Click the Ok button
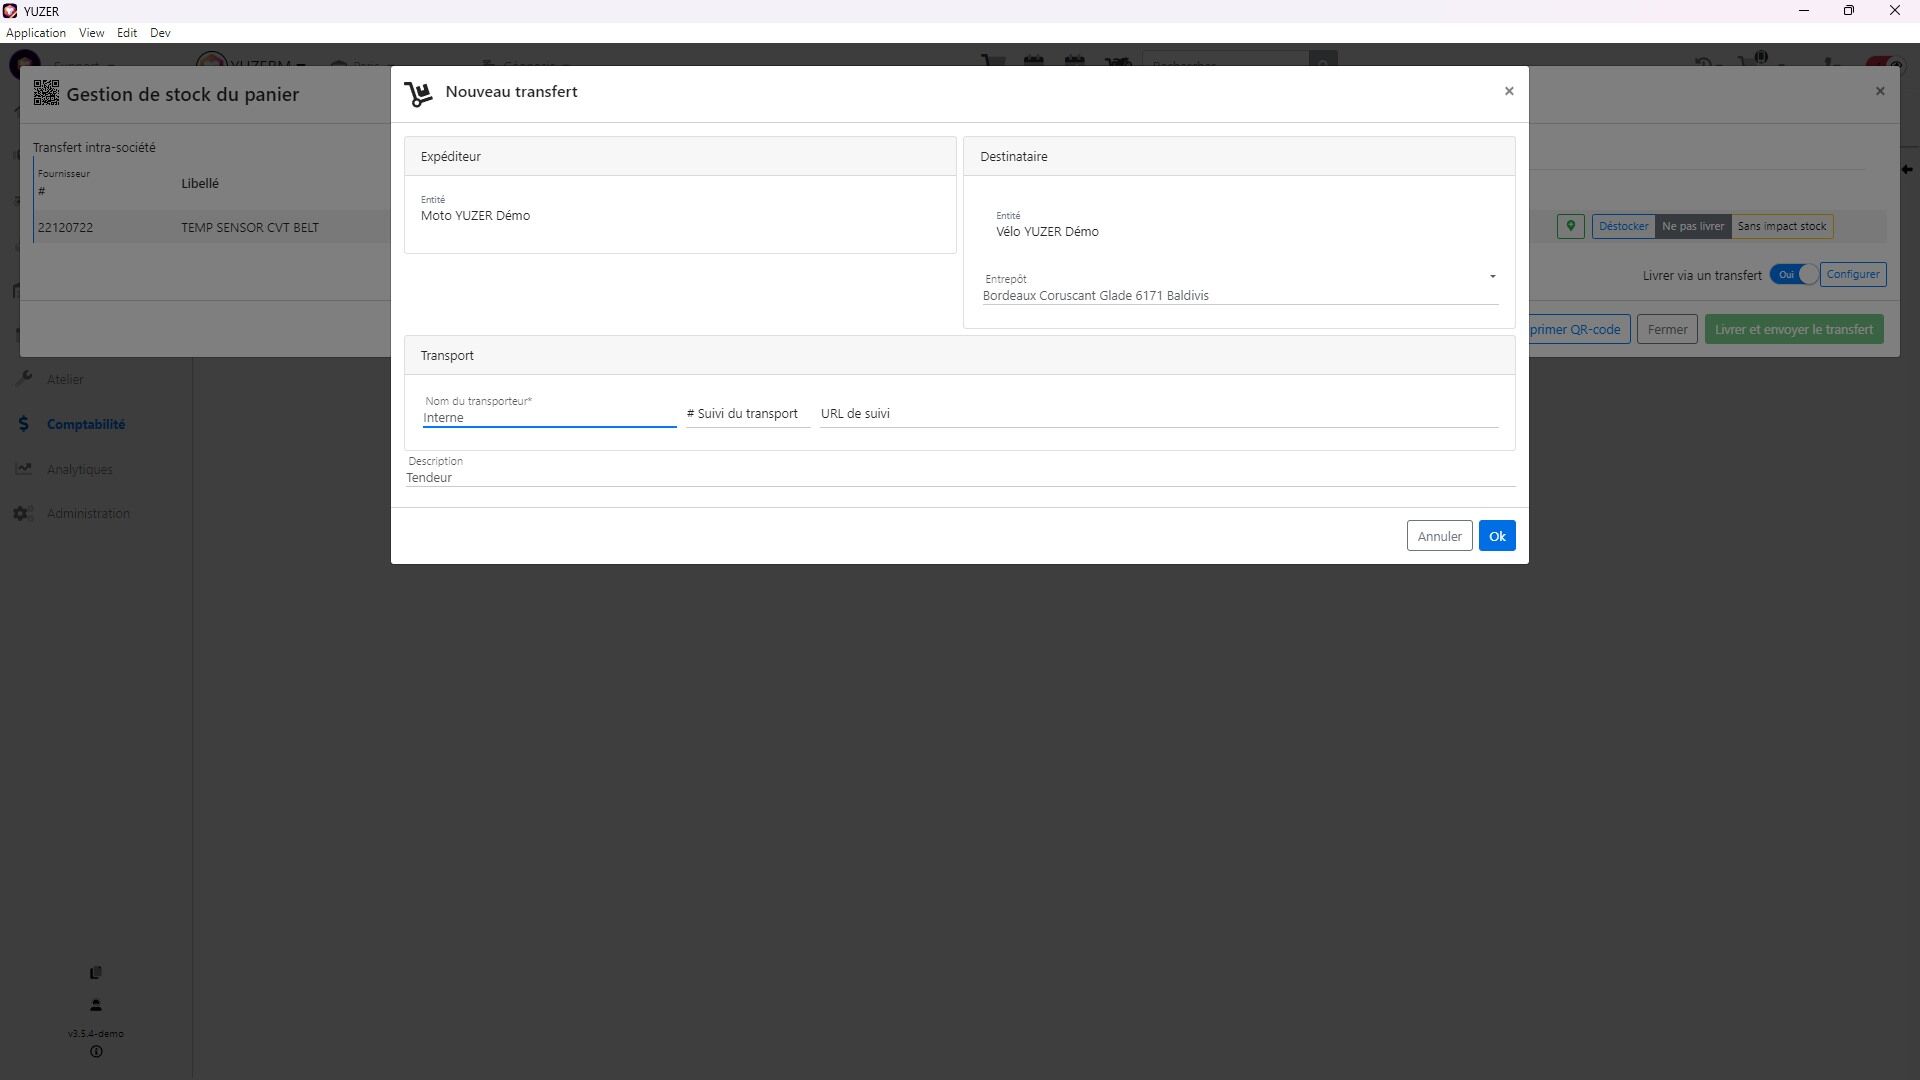 1496,536
